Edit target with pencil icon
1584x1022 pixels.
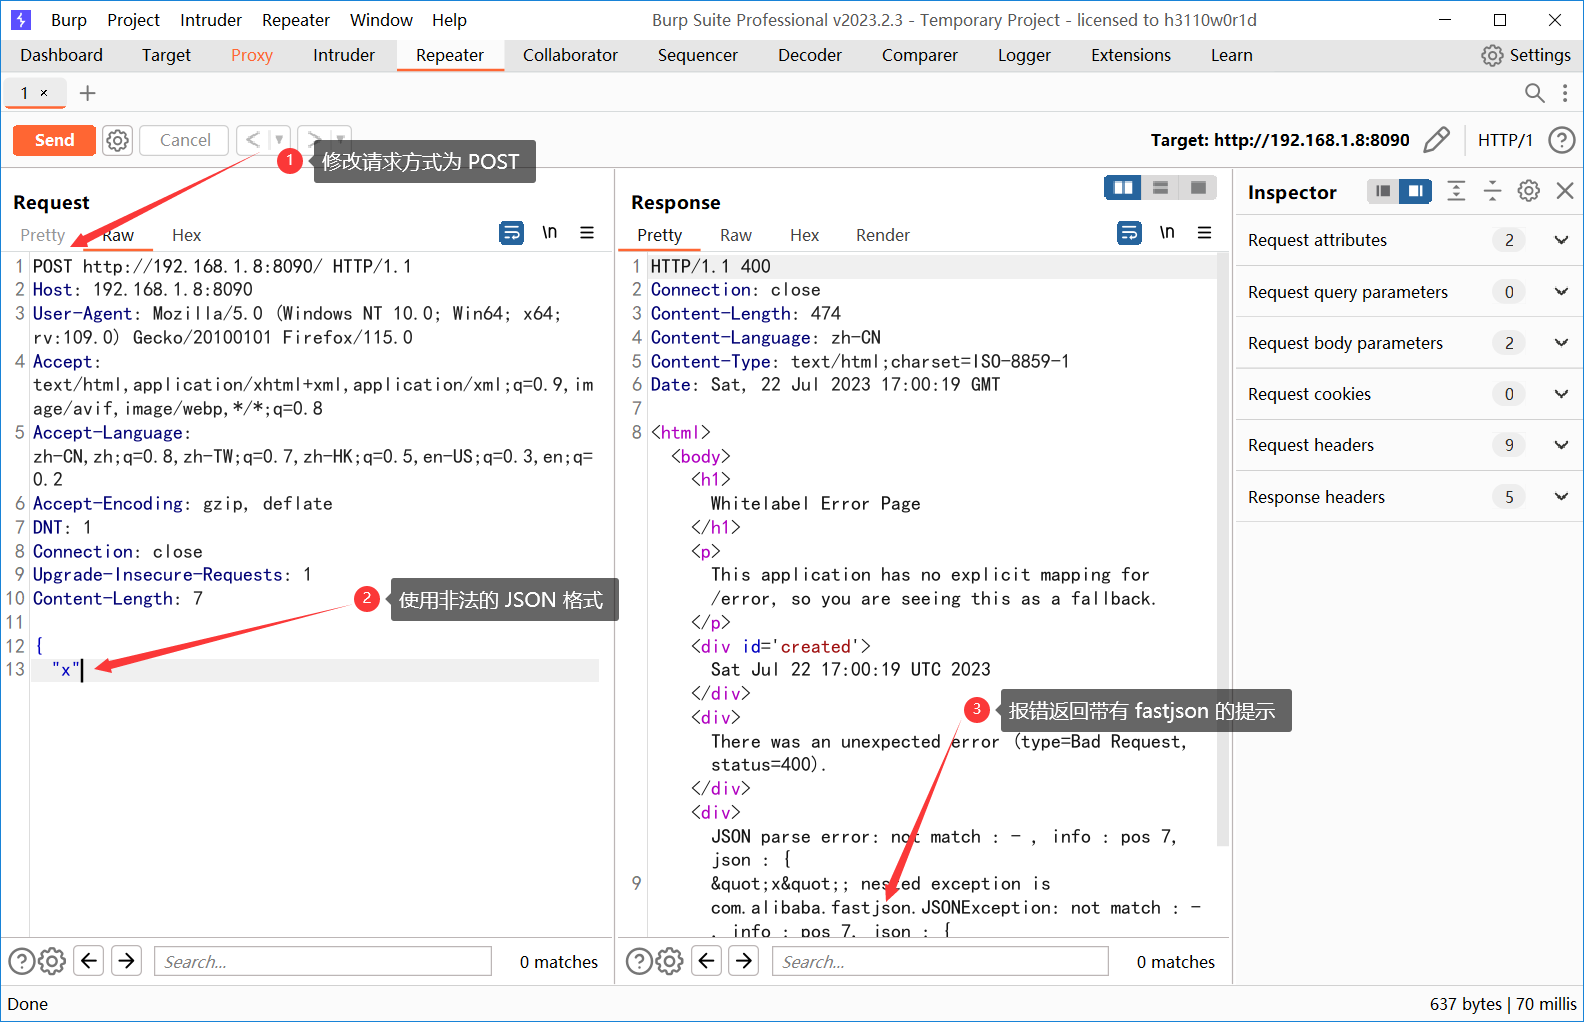tap(1436, 140)
